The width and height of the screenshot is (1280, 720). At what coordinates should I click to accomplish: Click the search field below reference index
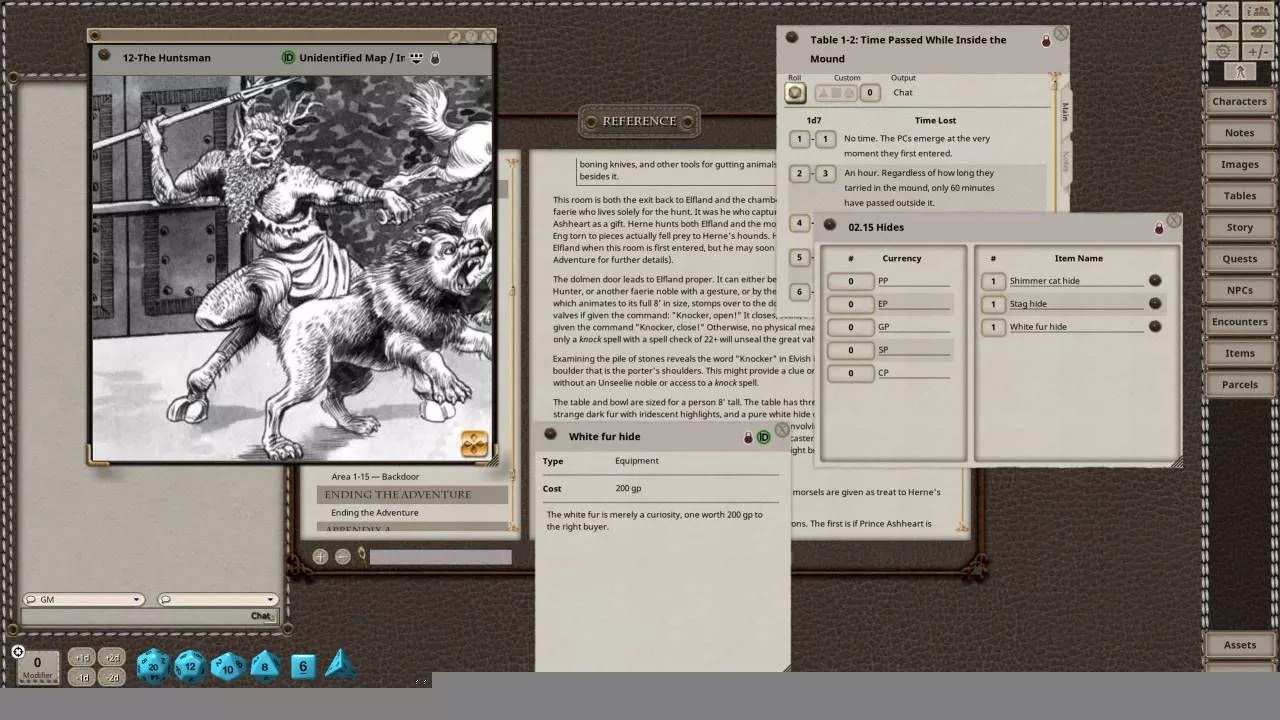pyautogui.click(x=440, y=557)
